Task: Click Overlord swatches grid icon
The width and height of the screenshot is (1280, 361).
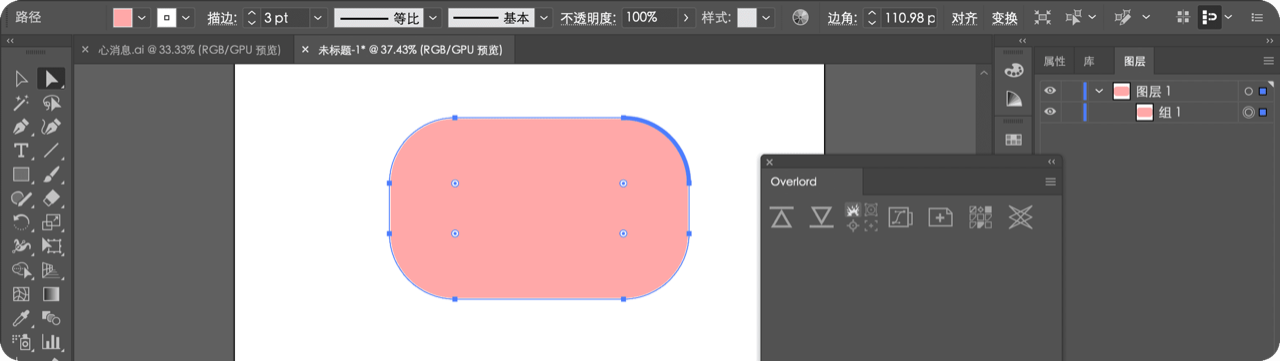Action: pyautogui.click(x=981, y=216)
